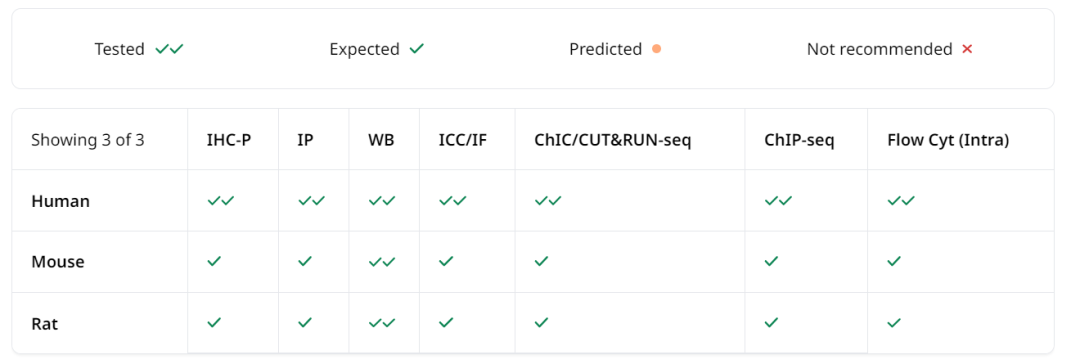The height and width of the screenshot is (364, 1080).
Task: Click the red Not recommended cross icon
Action: (967, 49)
